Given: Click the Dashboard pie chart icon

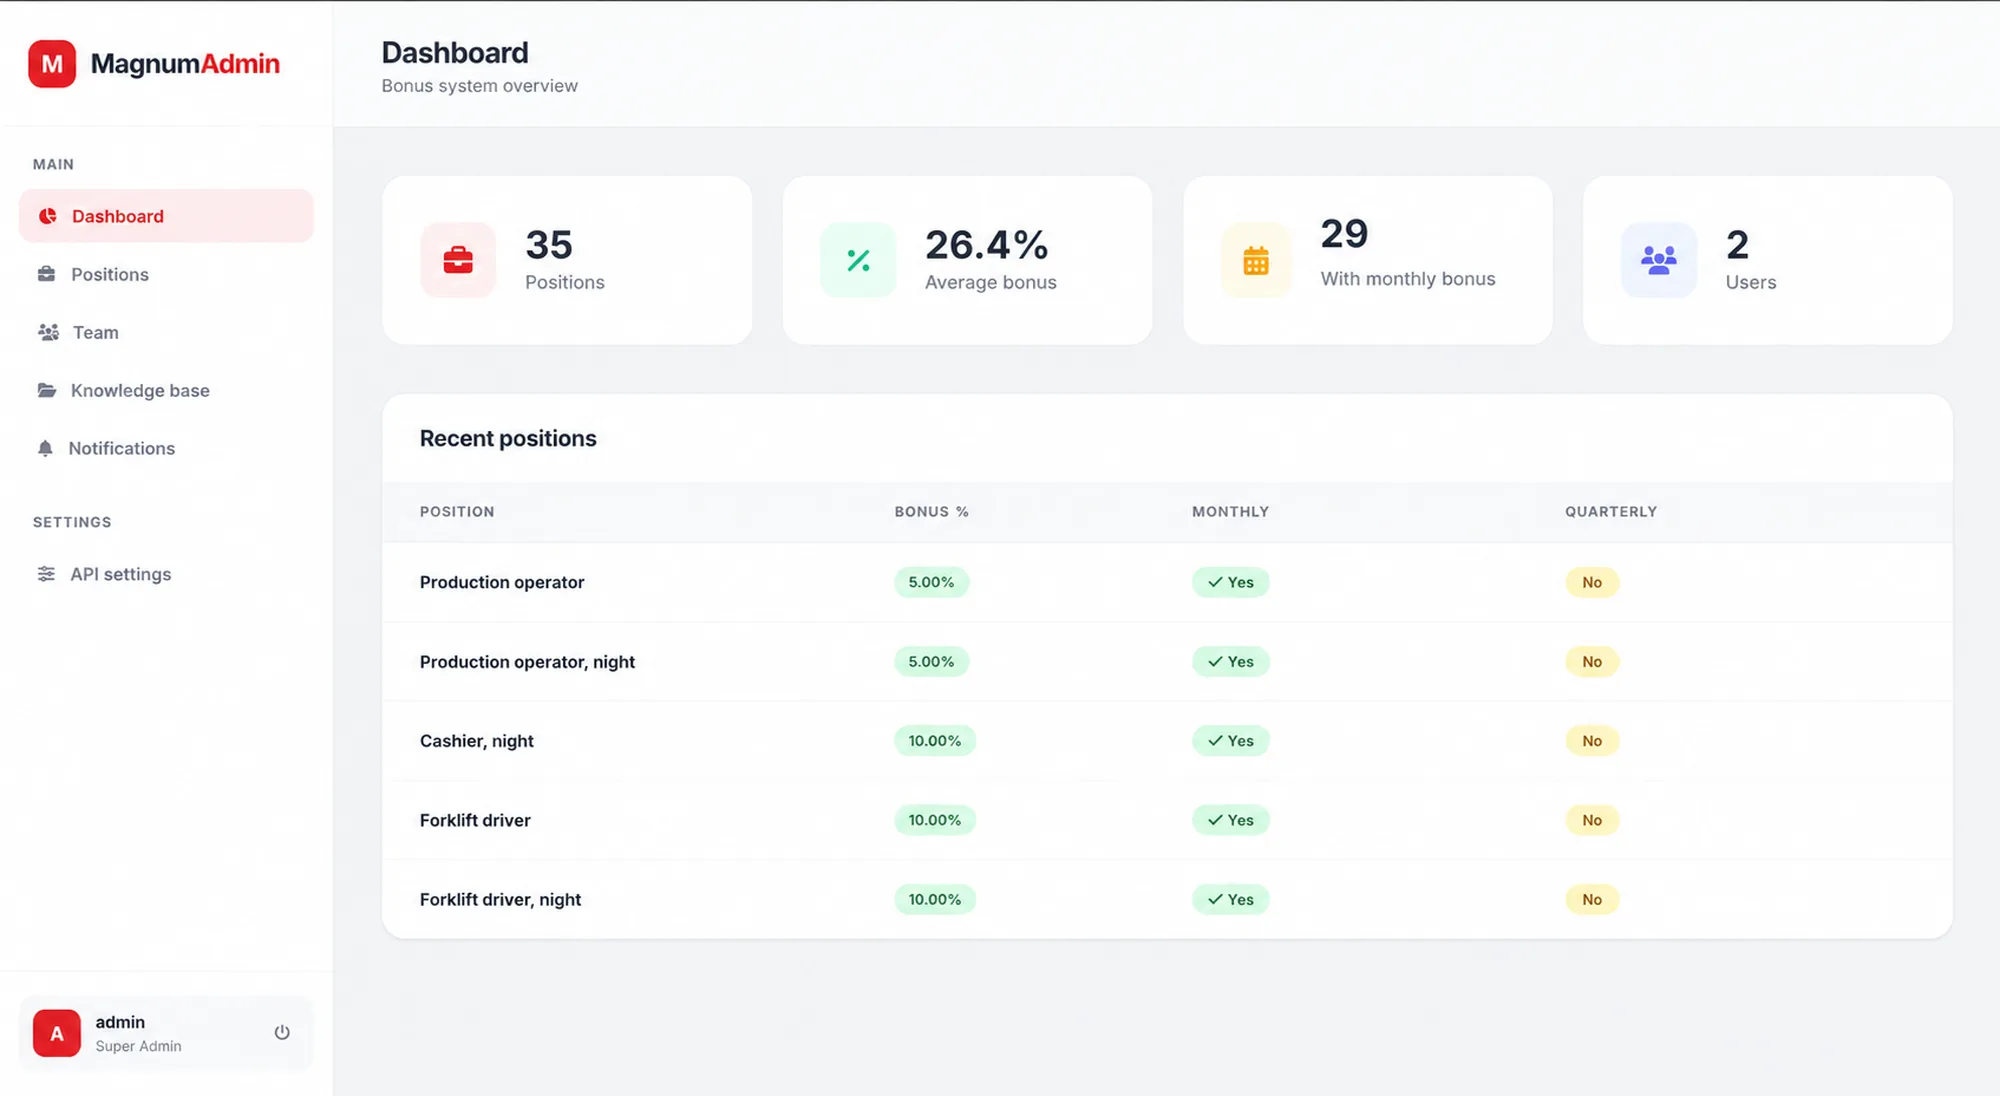Looking at the screenshot, I should [47, 216].
